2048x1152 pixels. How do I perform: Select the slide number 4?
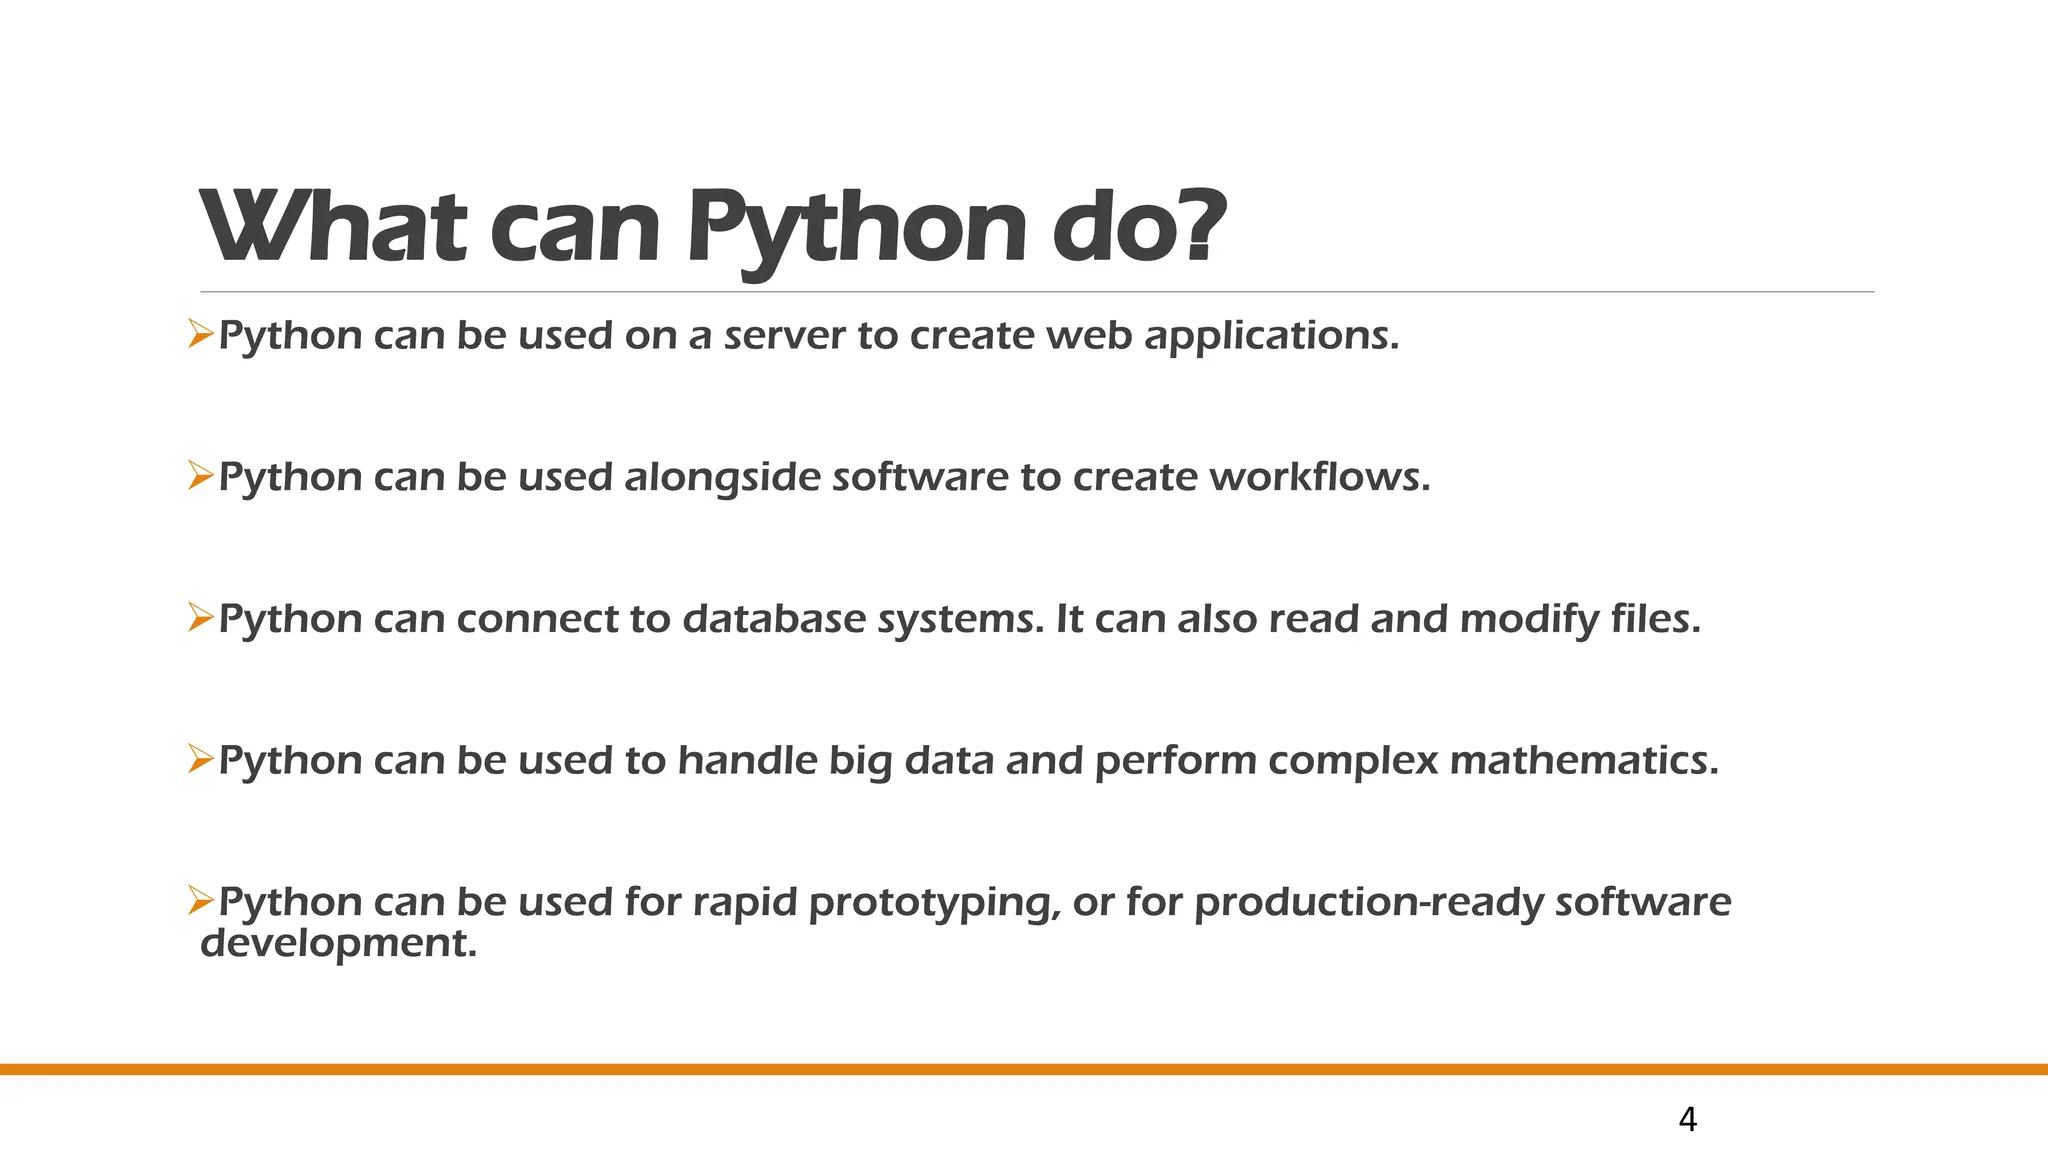pos(1687,1120)
